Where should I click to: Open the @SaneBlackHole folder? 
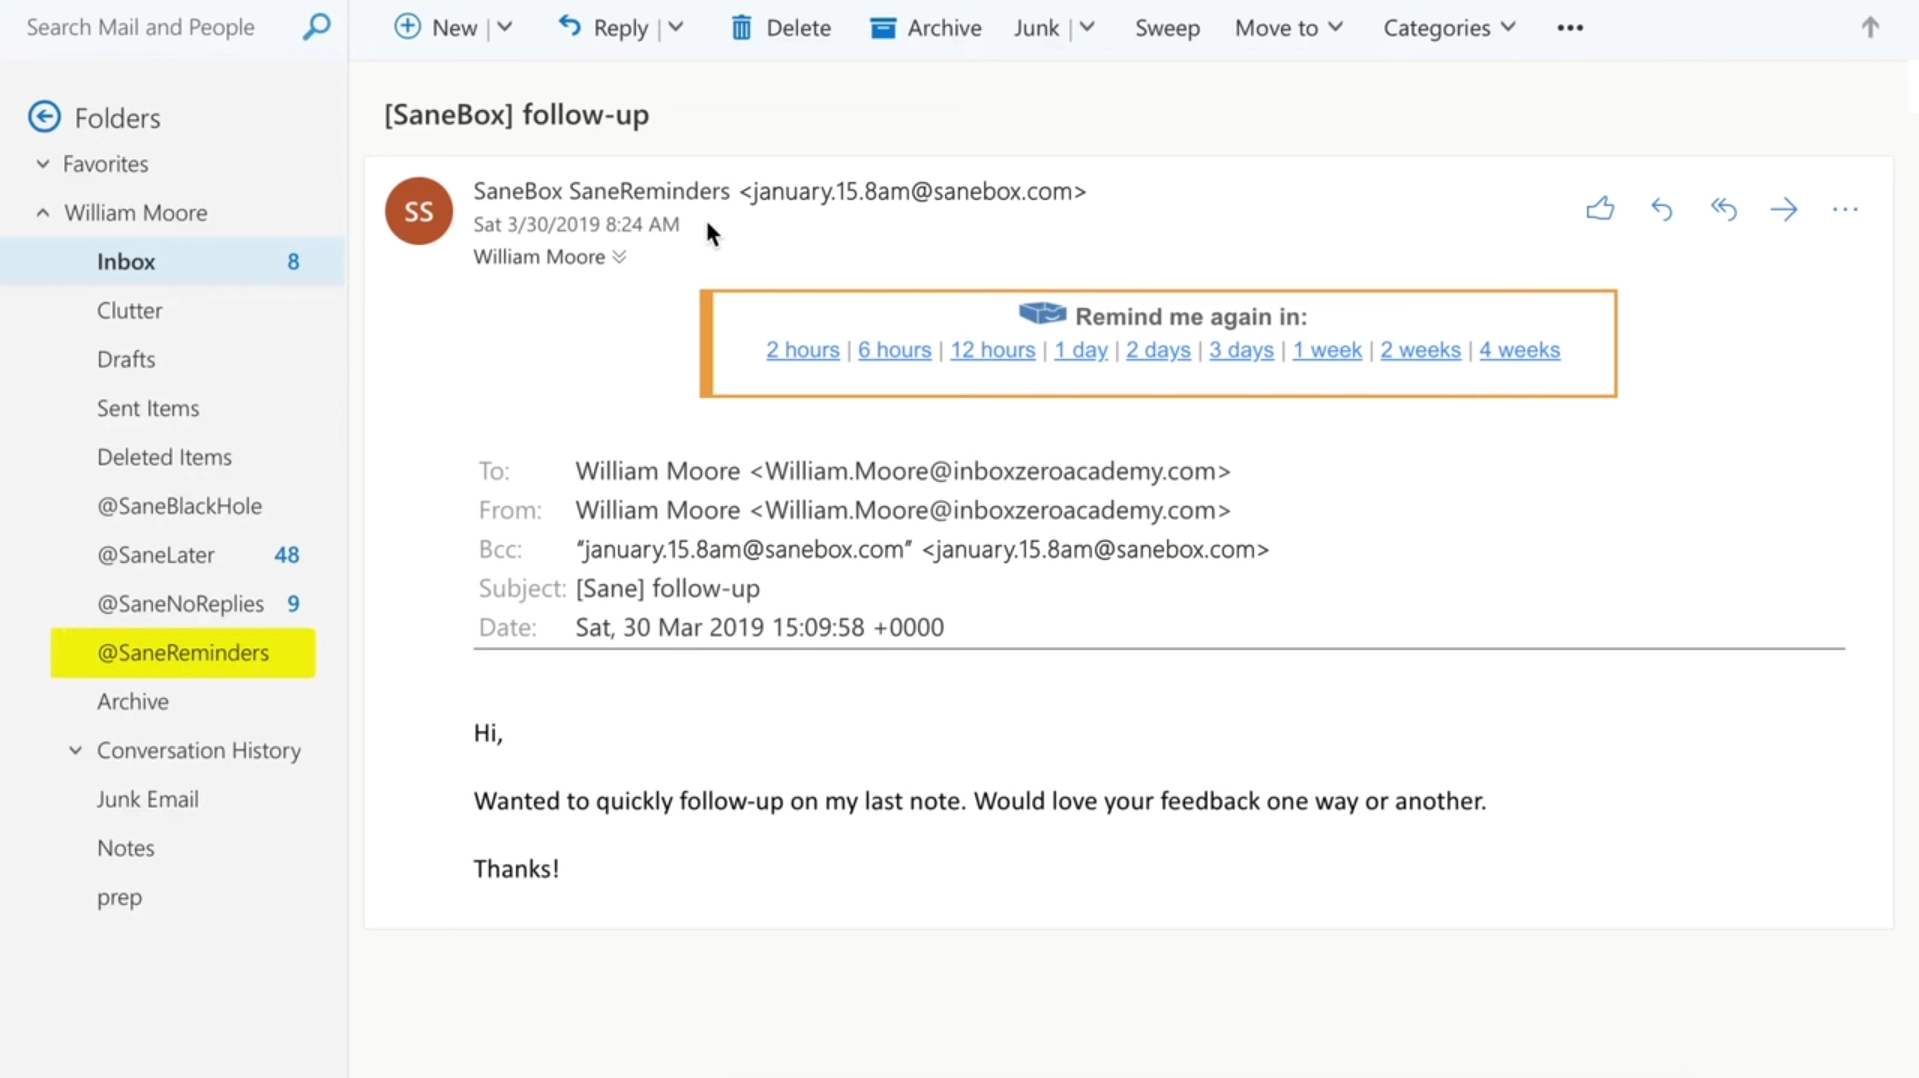coord(179,506)
